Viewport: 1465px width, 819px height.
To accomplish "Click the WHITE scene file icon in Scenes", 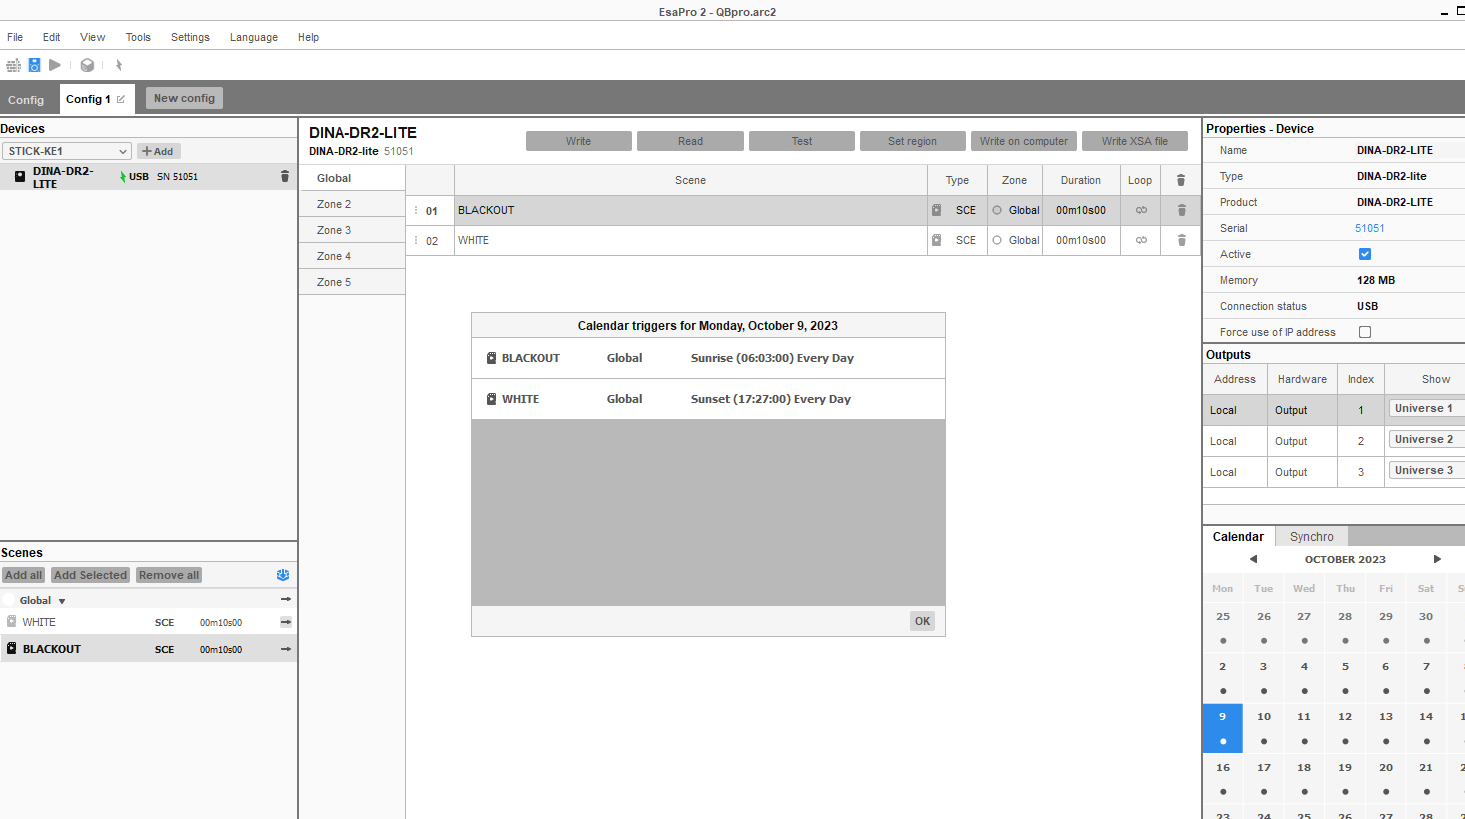I will tap(12, 621).
